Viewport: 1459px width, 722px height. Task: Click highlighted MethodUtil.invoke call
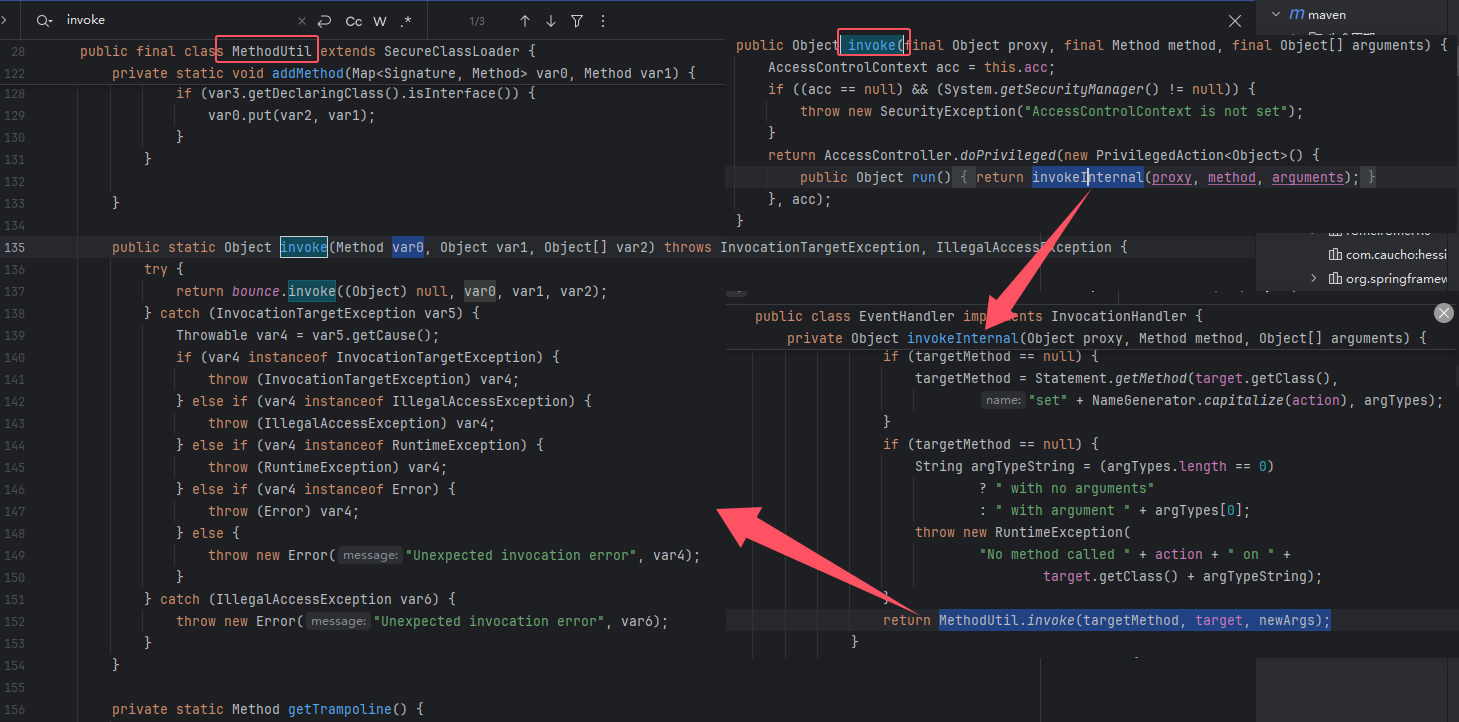(1135, 620)
